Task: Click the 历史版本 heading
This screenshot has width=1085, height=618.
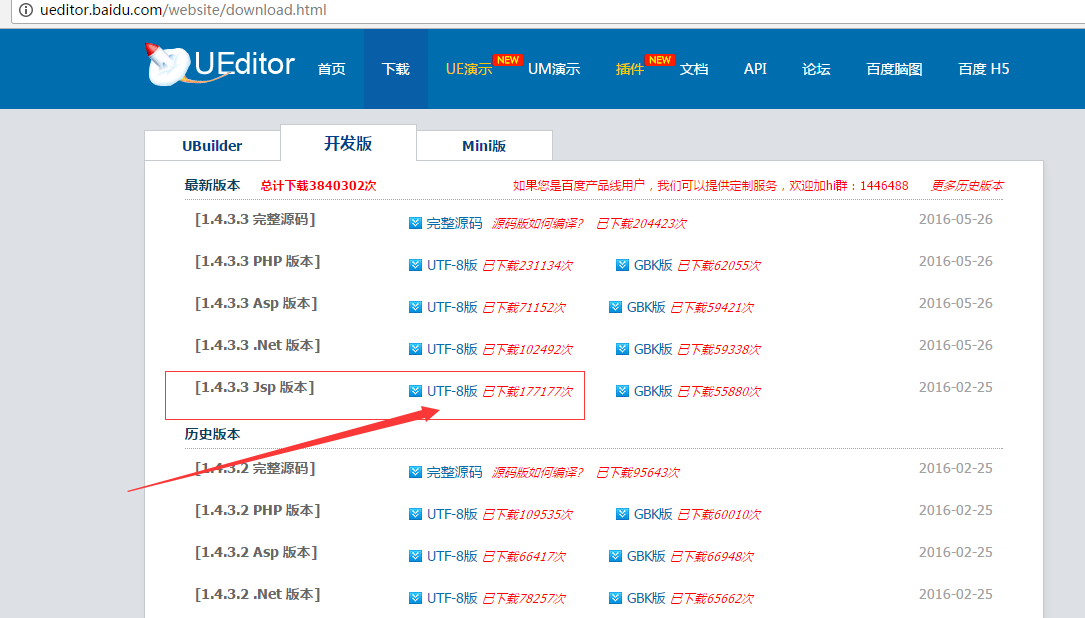Action: [212, 434]
